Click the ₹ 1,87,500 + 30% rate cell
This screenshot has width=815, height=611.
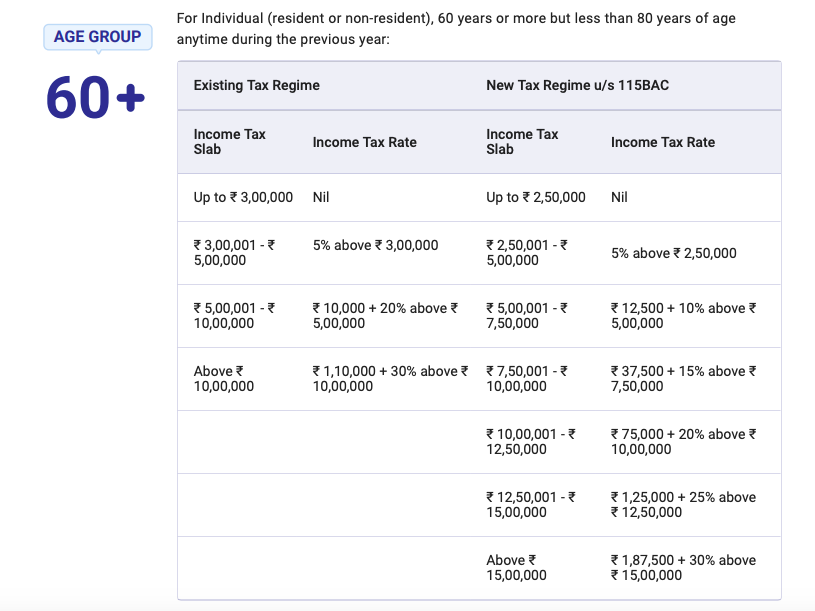[x=683, y=568]
